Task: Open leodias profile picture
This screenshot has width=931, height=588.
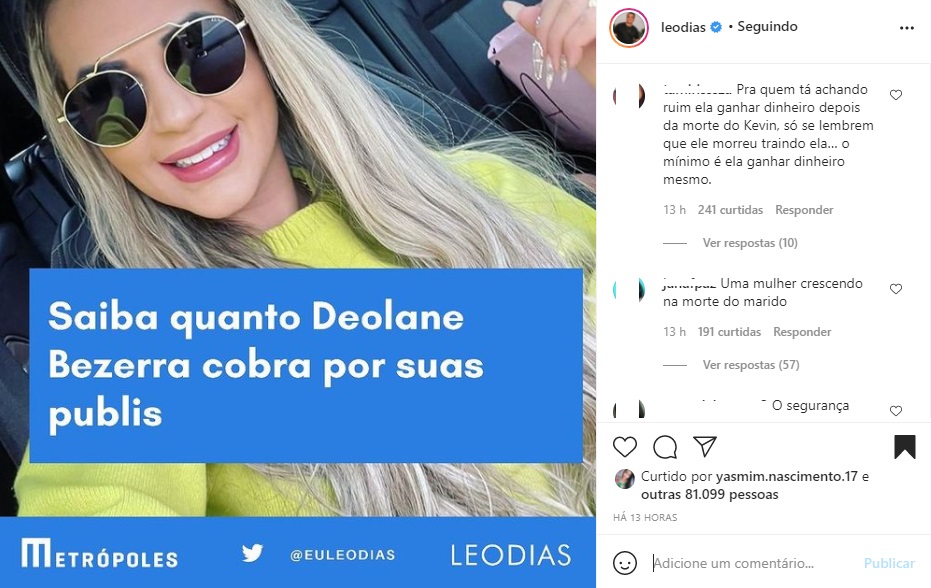Action: [629, 27]
